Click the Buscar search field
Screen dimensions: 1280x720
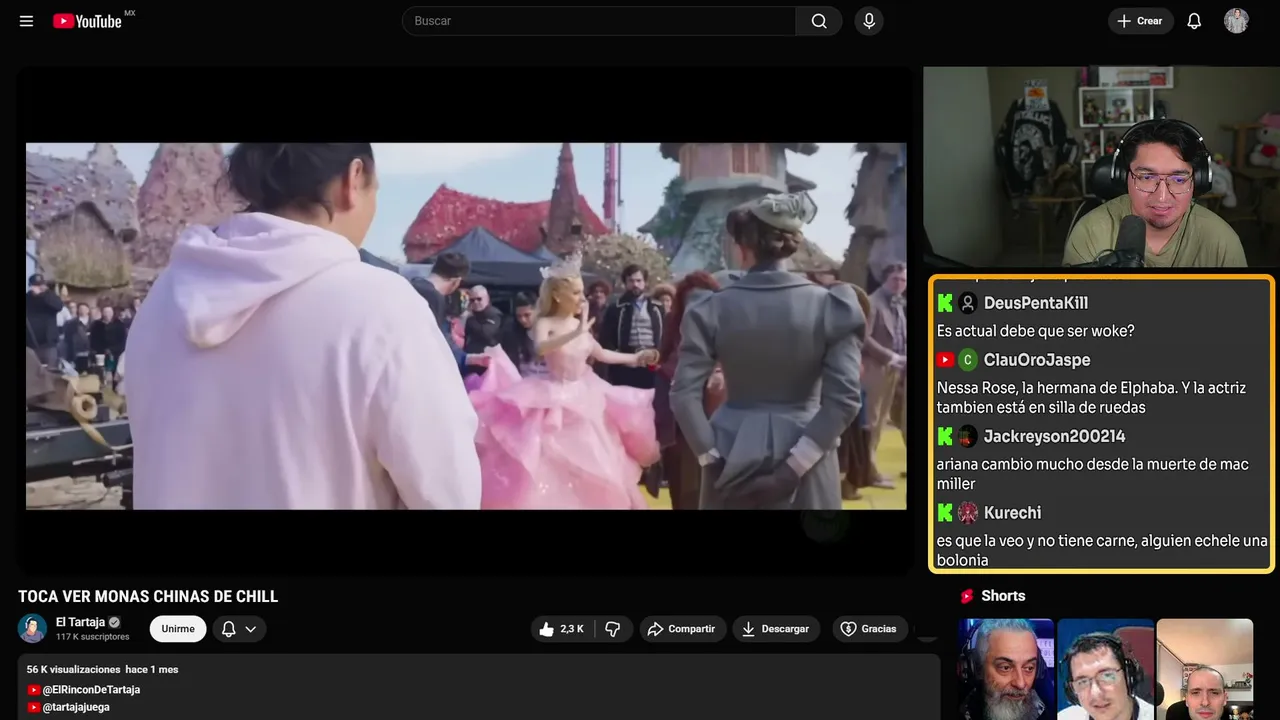[x=598, y=21]
